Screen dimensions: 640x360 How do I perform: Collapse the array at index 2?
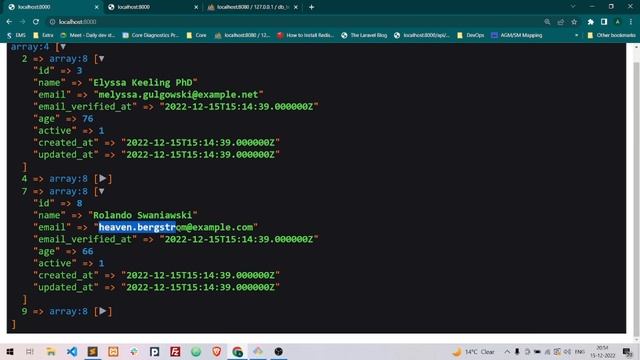[101, 59]
